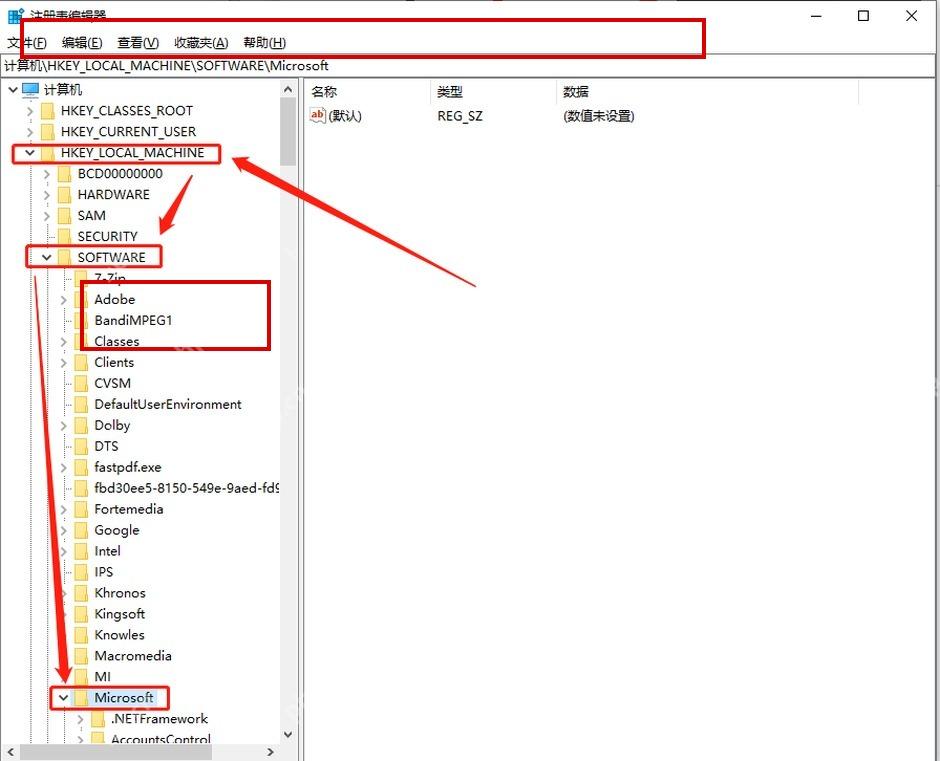940x761 pixels.
Task: Click the DefaultUserEnvironment folder icon
Action: [x=81, y=404]
